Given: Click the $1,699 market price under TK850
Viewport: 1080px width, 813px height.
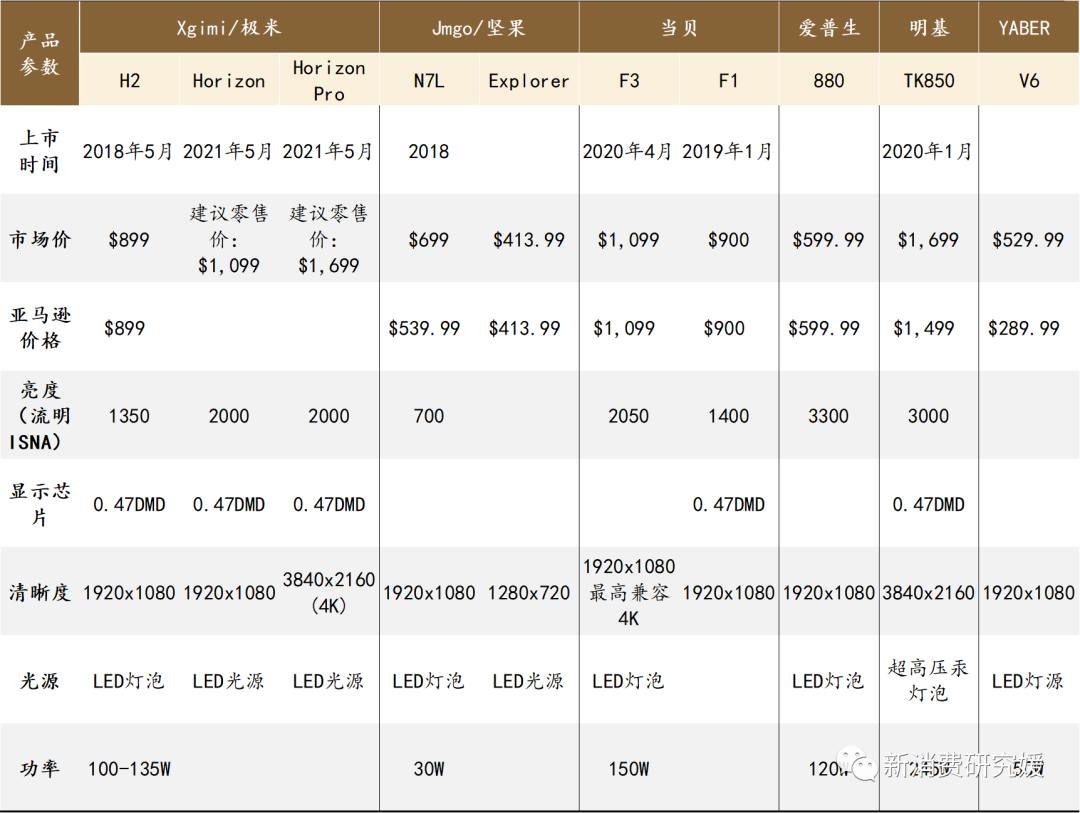Looking at the screenshot, I should point(928,240).
